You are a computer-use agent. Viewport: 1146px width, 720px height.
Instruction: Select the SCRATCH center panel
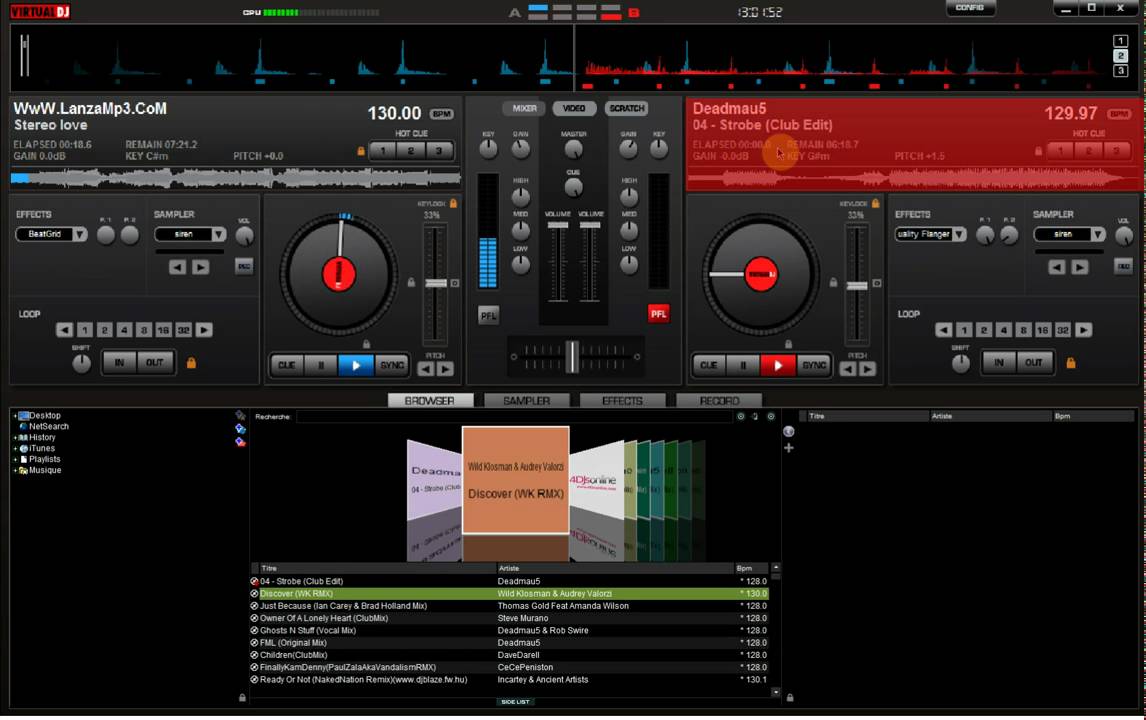pos(626,108)
